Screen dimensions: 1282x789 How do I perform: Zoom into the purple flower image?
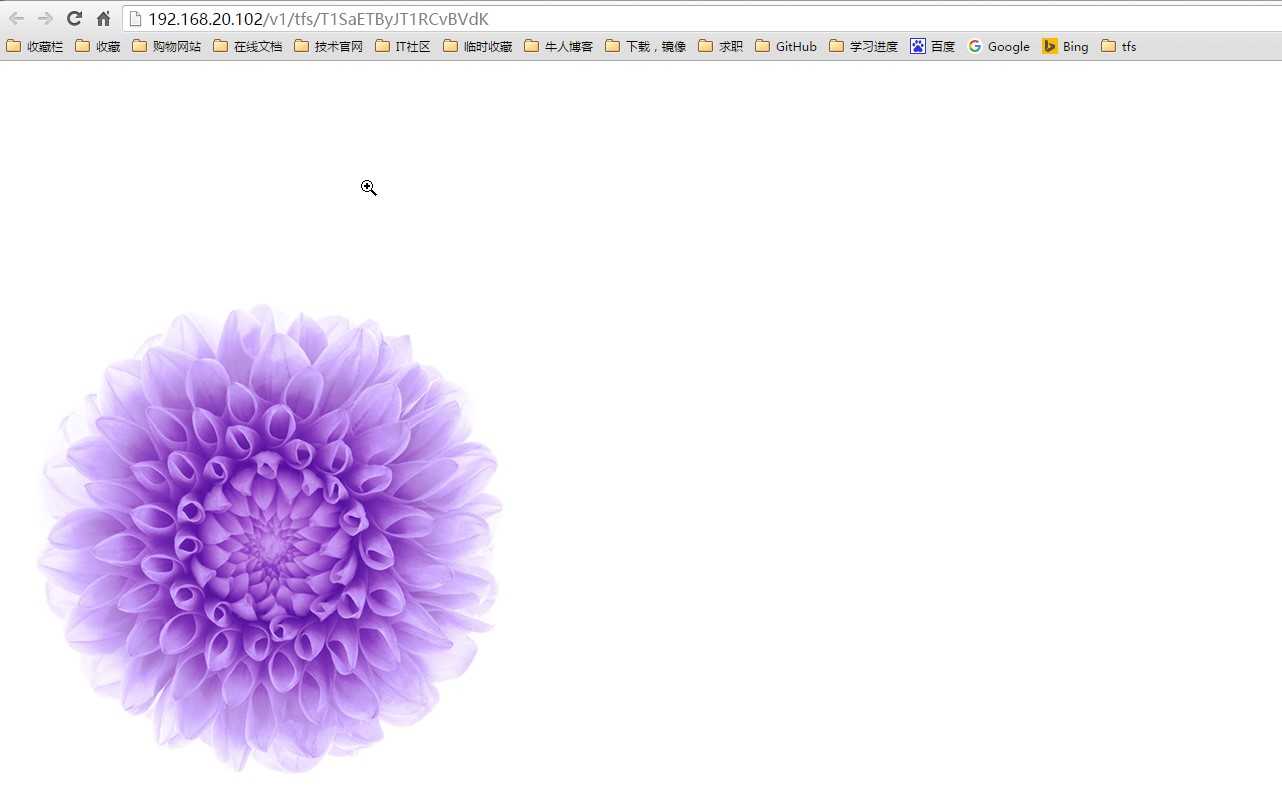click(x=269, y=538)
